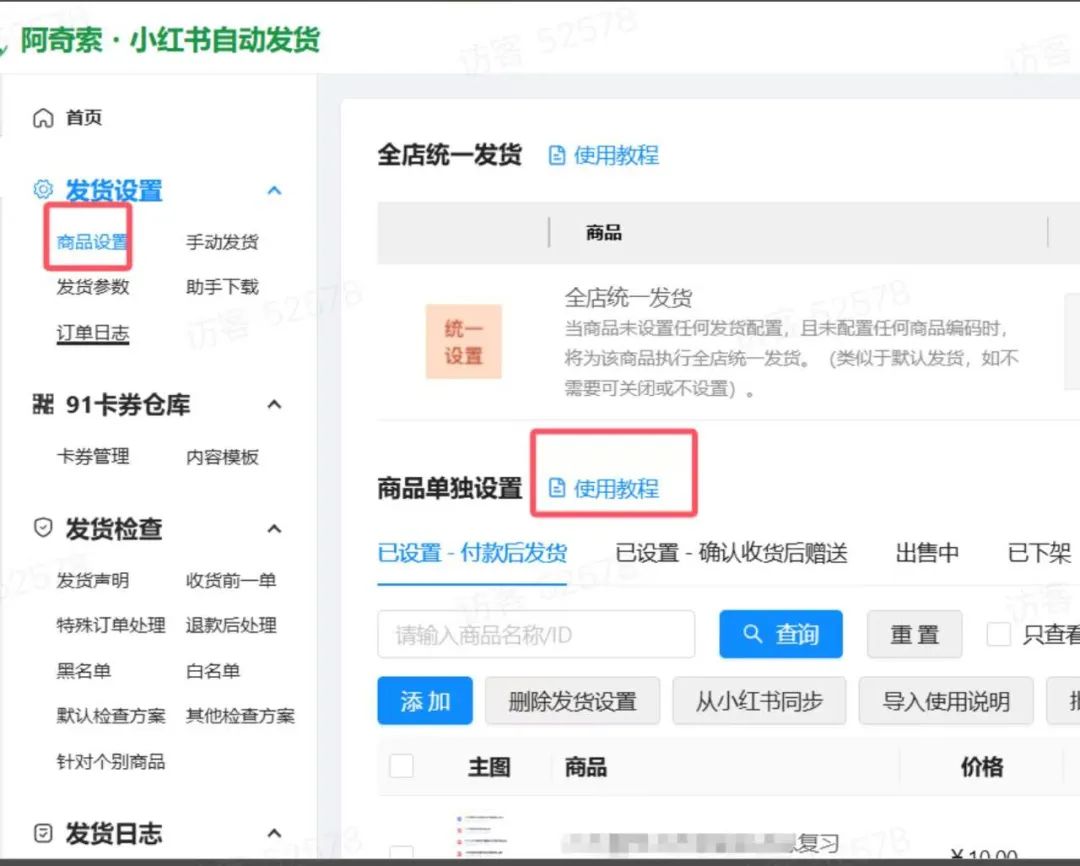This screenshot has height=866, width=1080.
Task: Open 使用教程 link beside 商品单独设置
Action: [616, 488]
